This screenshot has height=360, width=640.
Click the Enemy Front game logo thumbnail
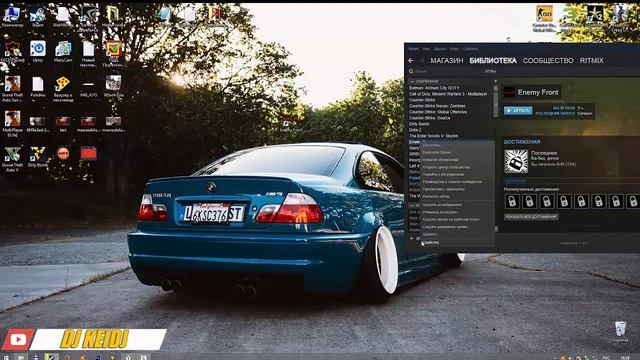coord(509,92)
